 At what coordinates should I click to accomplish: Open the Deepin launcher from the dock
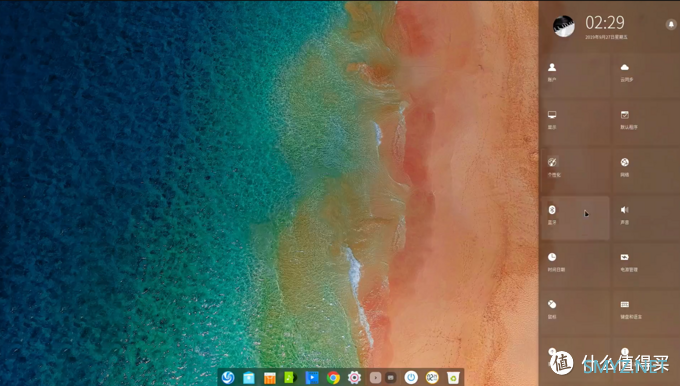[228, 377]
